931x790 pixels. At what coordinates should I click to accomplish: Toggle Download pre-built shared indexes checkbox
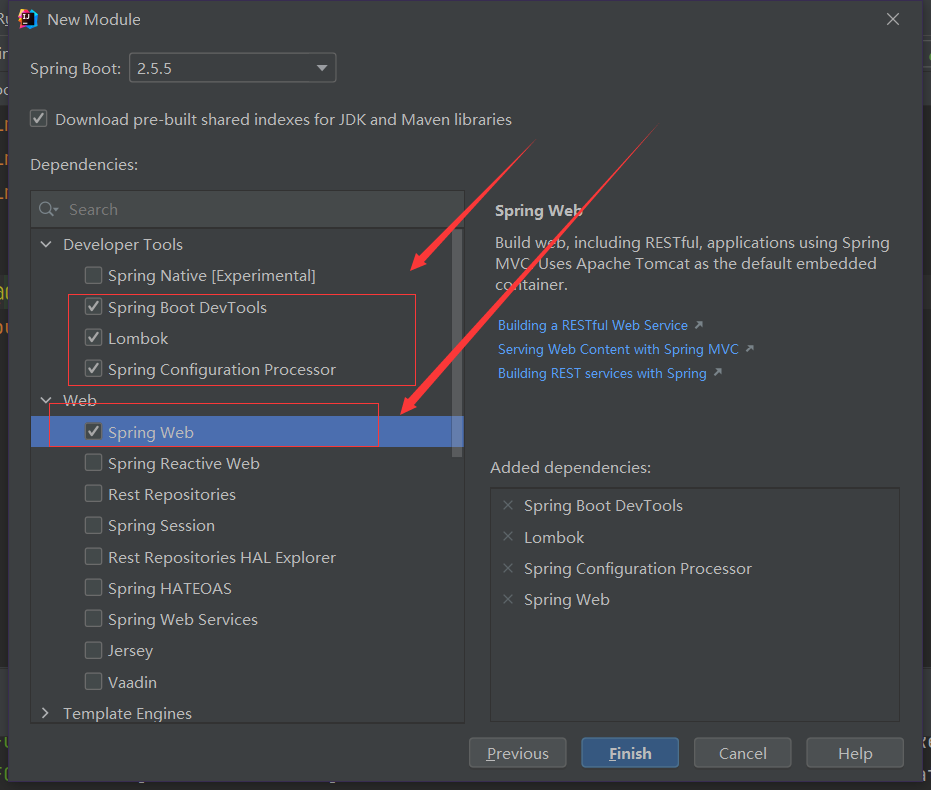click(39, 118)
